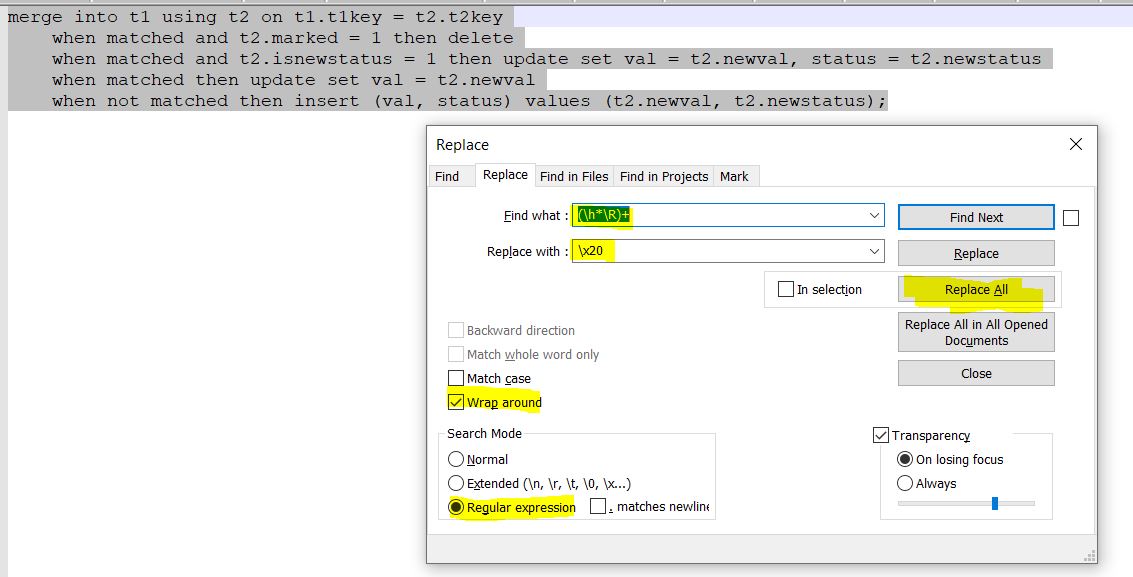Viewport: 1133px width, 577px height.
Task: Adjust the transparency slider
Action: coord(993,505)
